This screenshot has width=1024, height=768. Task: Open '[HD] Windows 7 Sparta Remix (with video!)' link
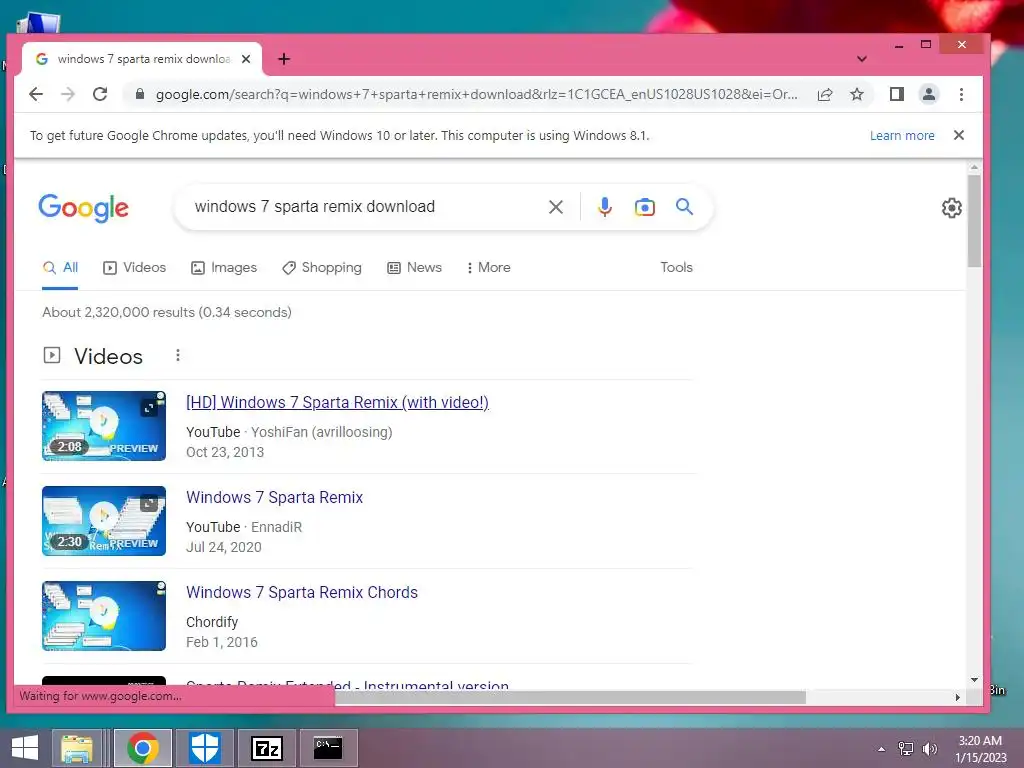[337, 402]
